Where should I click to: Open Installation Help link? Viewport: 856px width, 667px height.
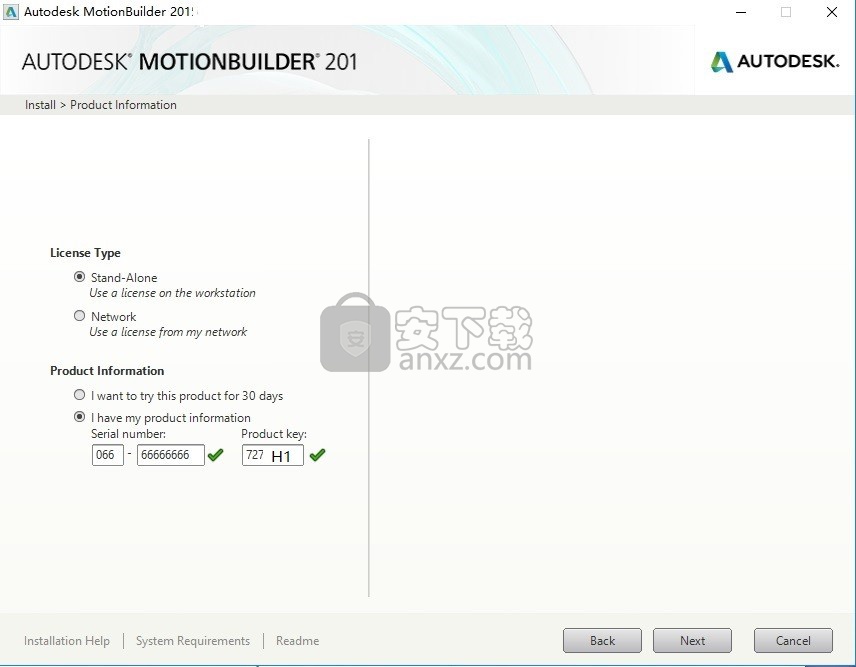(x=67, y=640)
